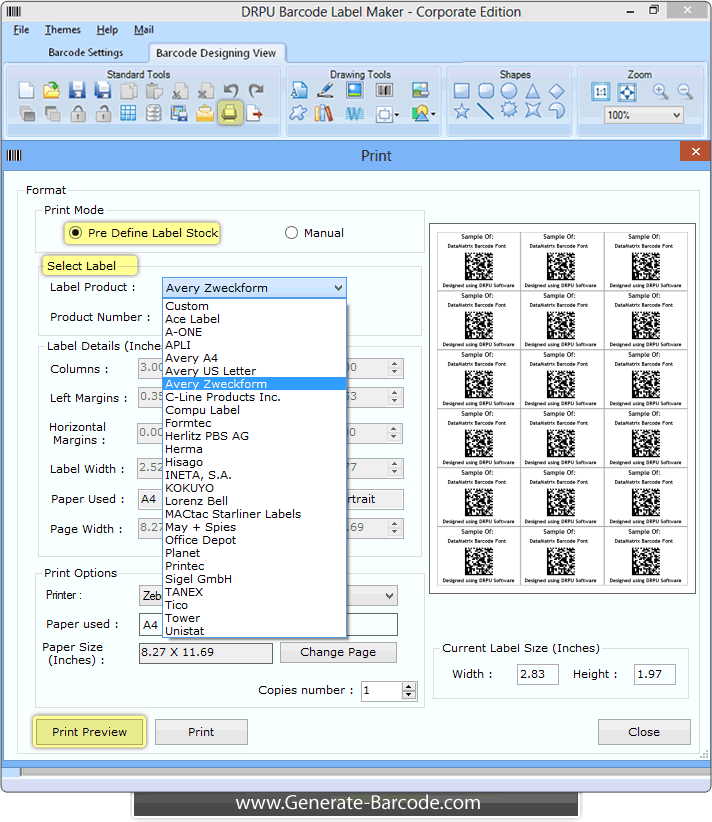Select the Triangle shape

[533, 91]
